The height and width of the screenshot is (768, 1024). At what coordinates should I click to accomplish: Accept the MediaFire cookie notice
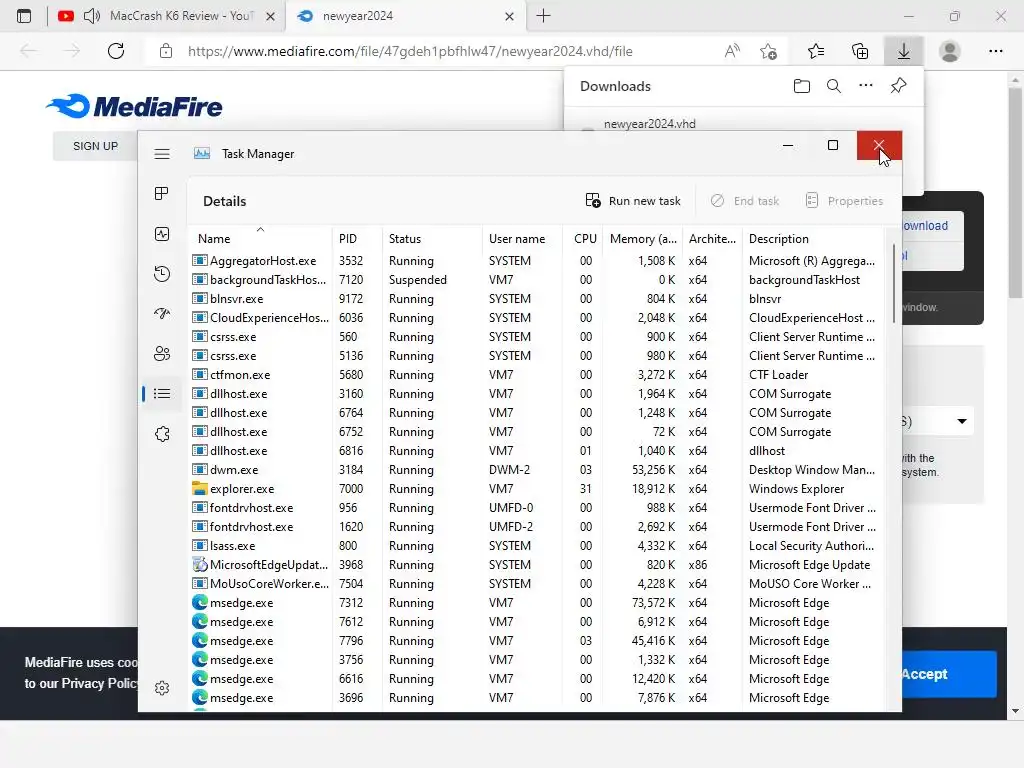coord(950,674)
